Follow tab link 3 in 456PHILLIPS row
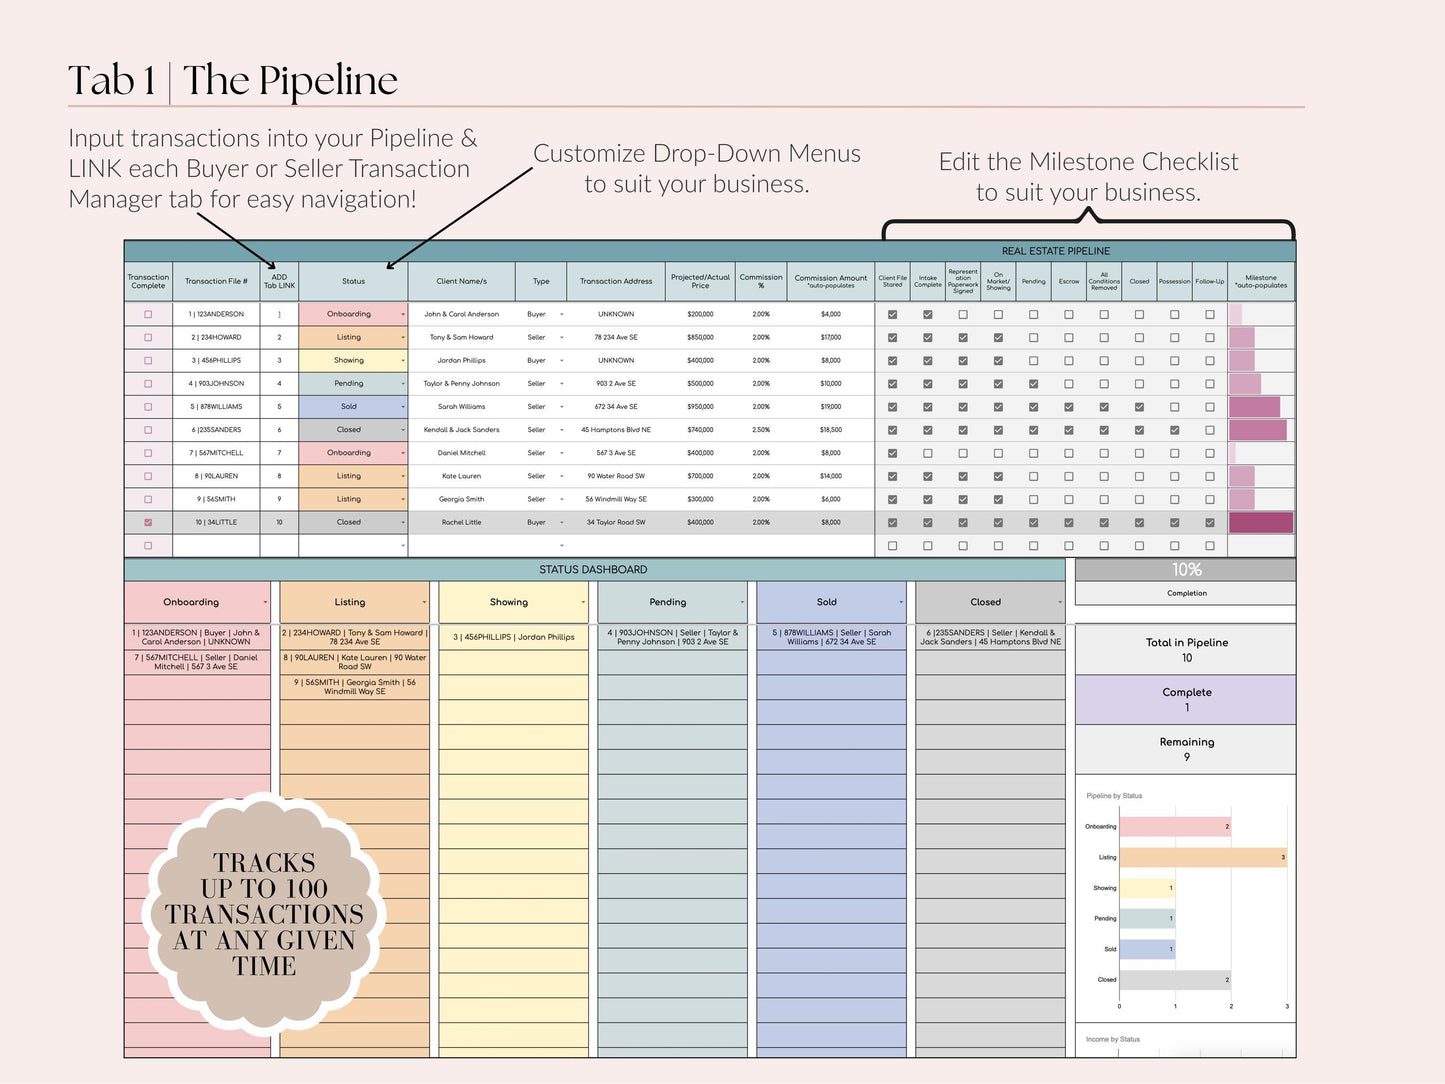Image resolution: width=1445 pixels, height=1084 pixels. click(279, 360)
